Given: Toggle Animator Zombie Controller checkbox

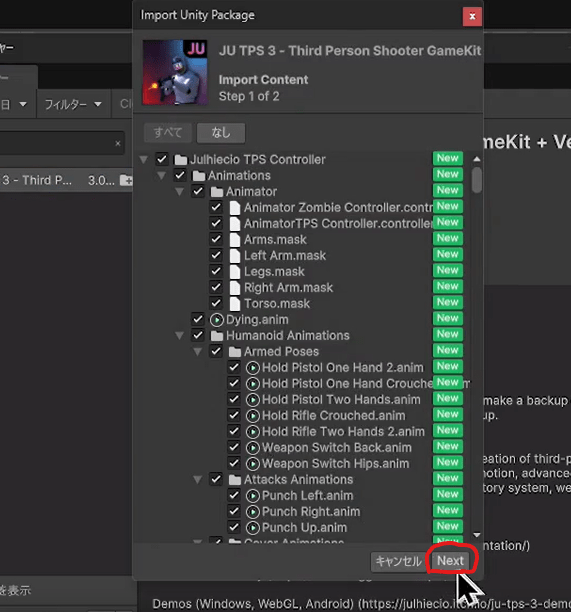Looking at the screenshot, I should click(216, 207).
